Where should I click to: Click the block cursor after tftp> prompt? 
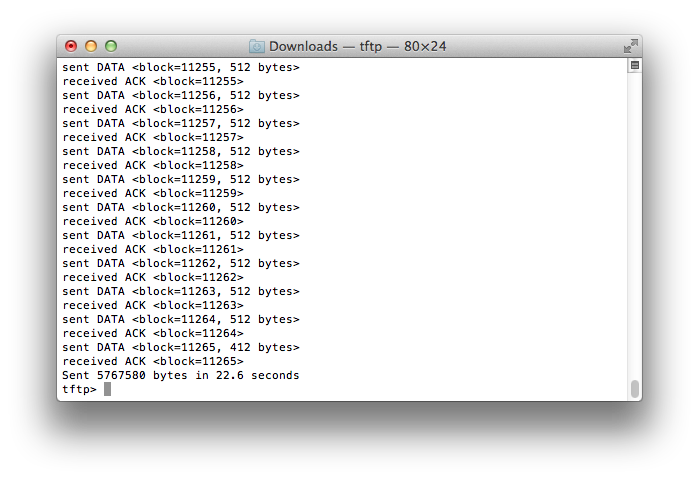click(107, 389)
